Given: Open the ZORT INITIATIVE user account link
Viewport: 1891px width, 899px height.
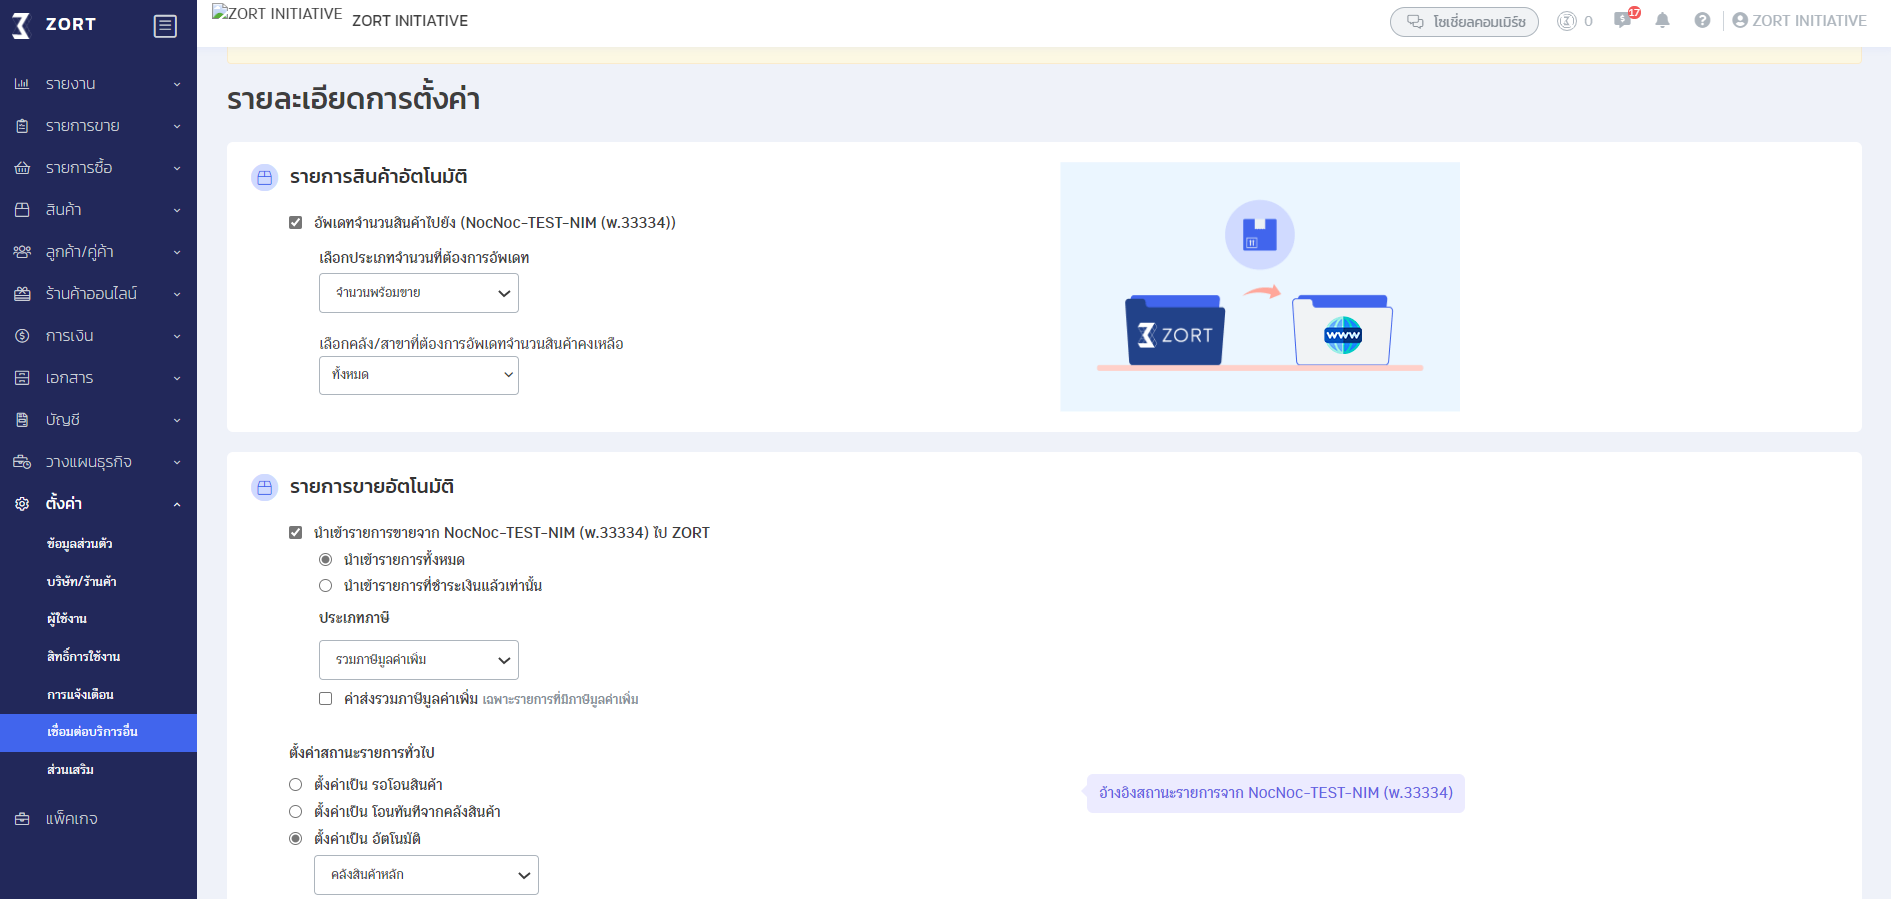Looking at the screenshot, I should coord(1799,21).
